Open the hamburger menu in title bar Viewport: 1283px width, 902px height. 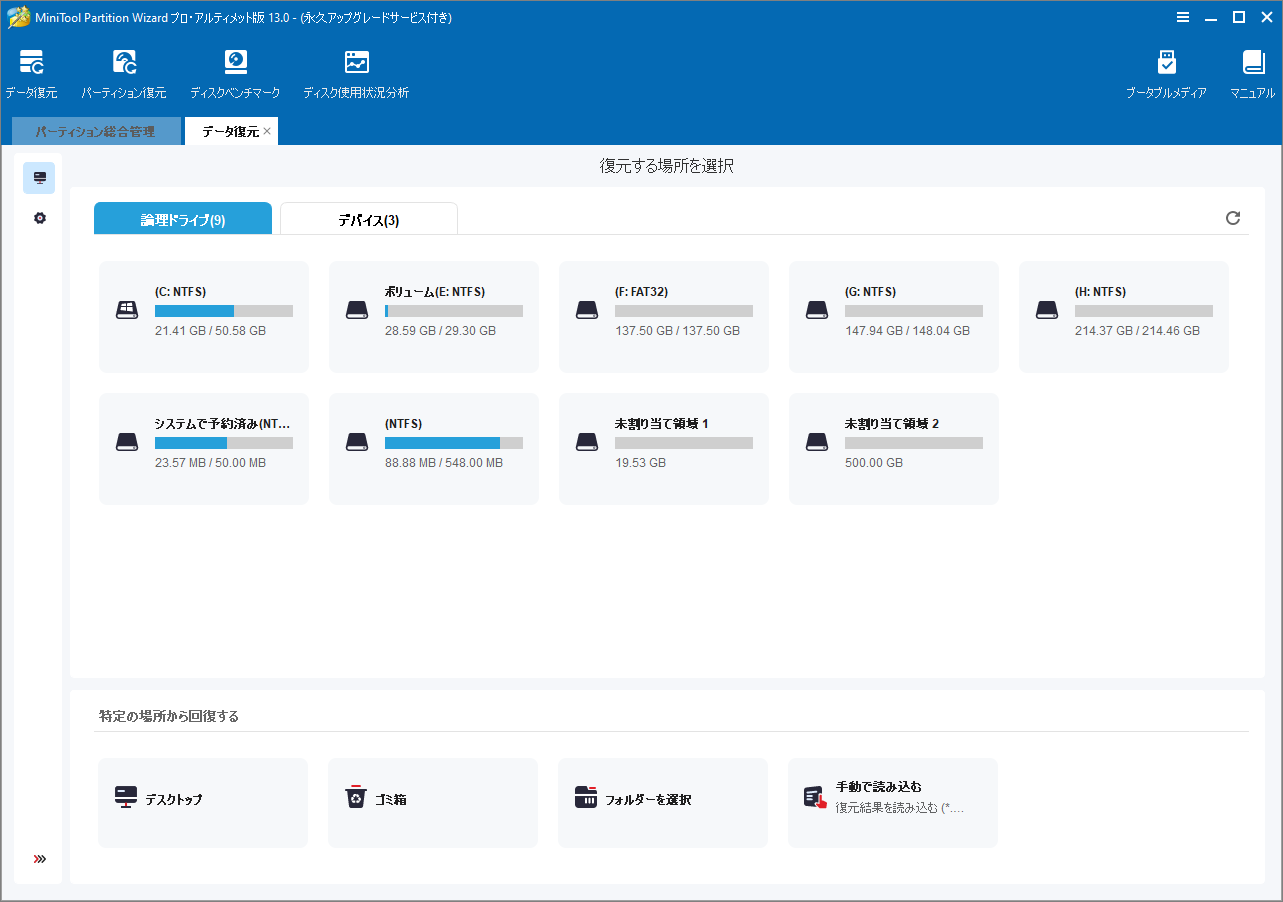click(x=1183, y=17)
